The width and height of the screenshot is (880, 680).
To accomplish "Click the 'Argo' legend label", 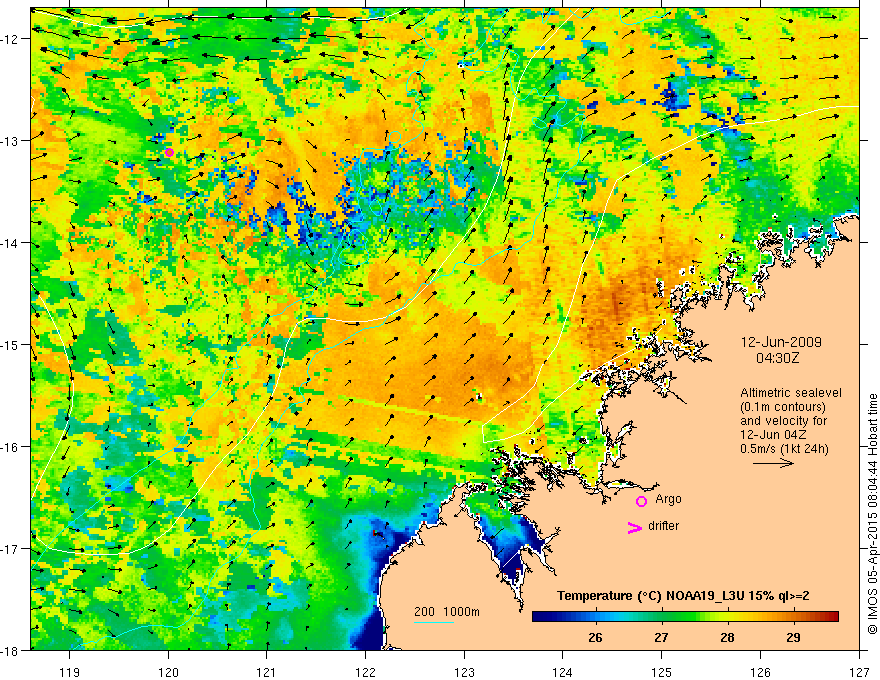I will coord(668,499).
